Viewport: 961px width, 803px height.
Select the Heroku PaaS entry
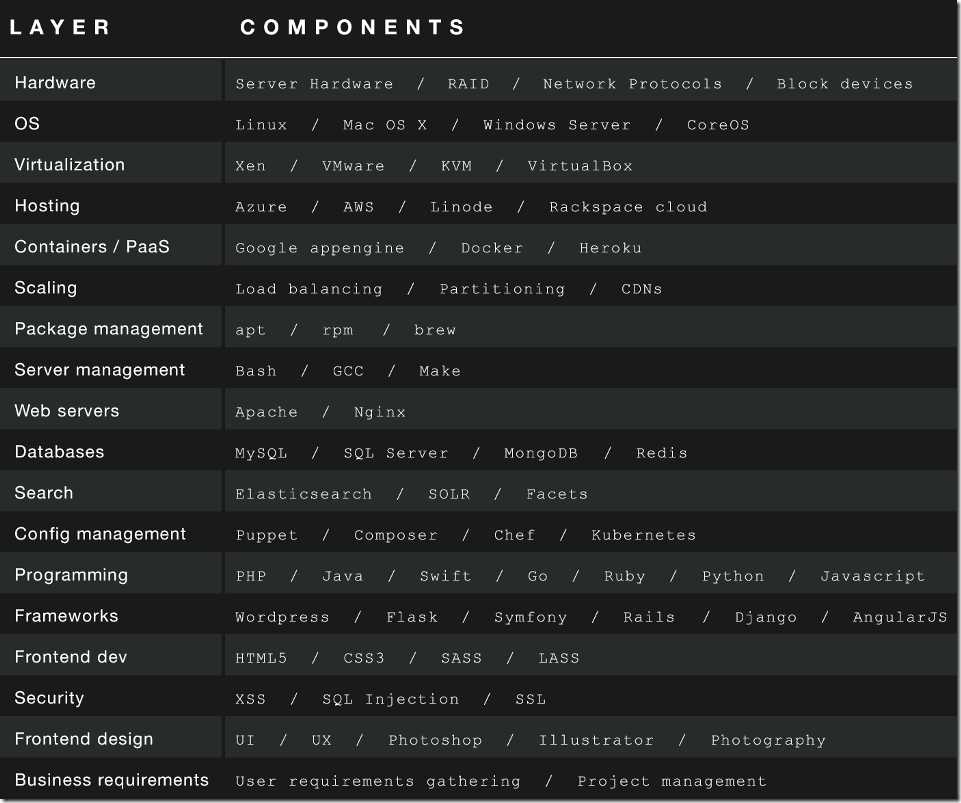click(x=610, y=248)
